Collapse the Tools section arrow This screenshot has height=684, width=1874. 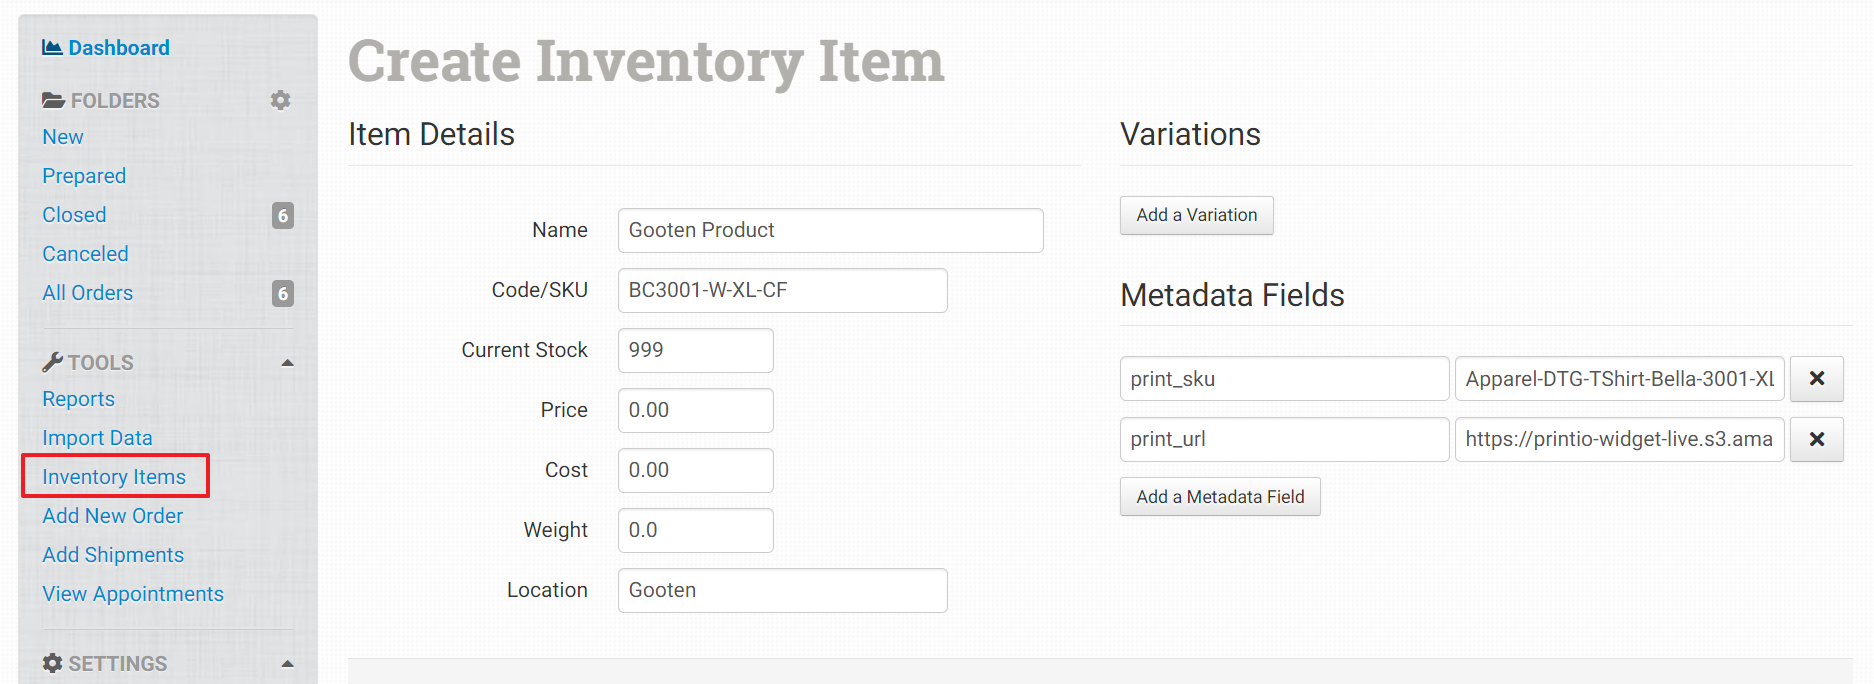[287, 363]
